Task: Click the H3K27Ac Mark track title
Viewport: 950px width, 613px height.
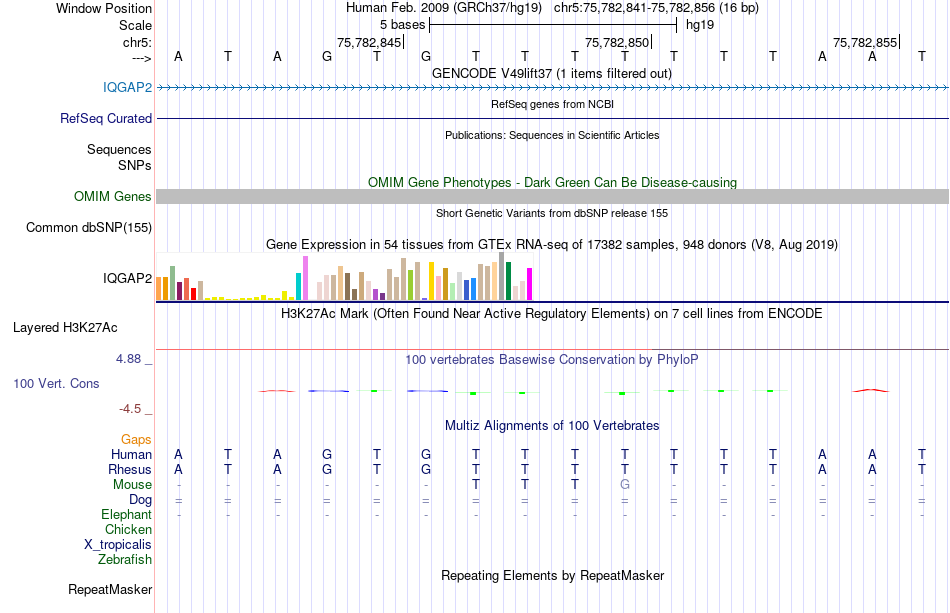Action: tap(552, 314)
